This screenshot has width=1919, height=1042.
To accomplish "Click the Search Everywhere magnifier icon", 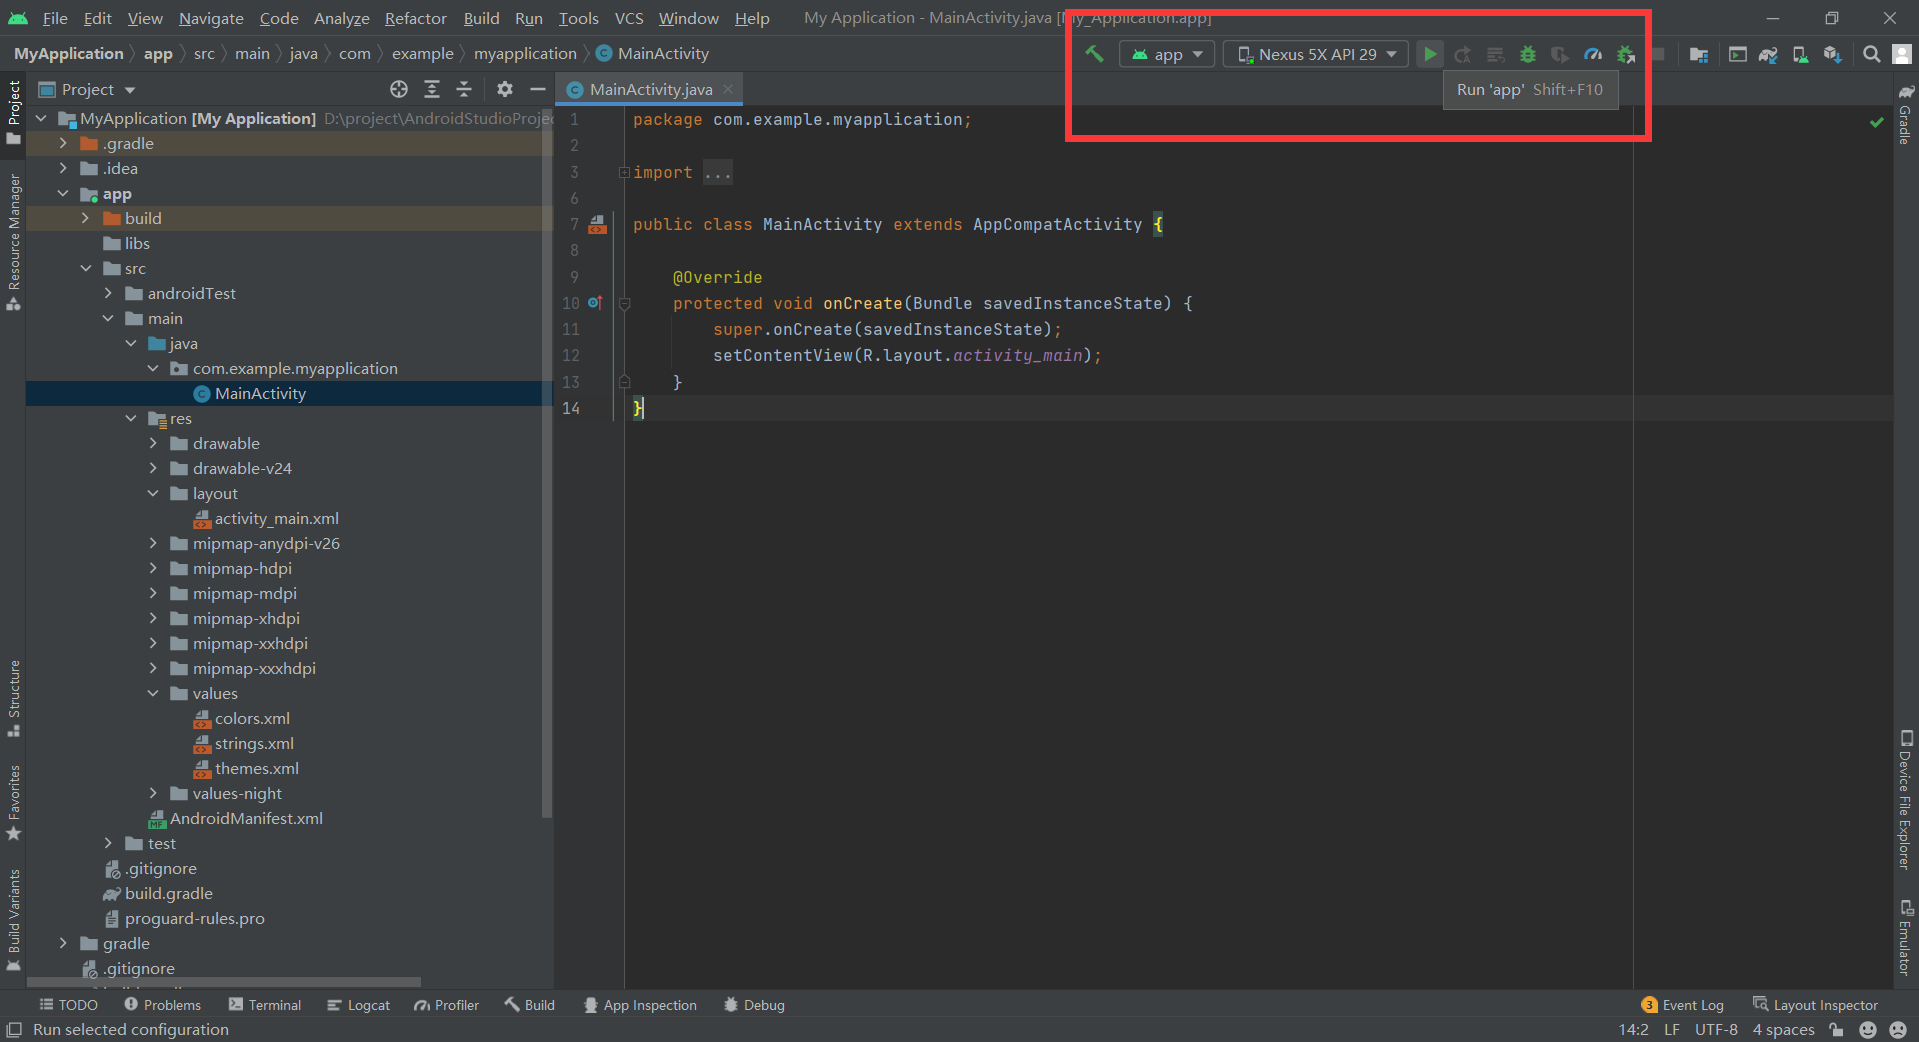I will pyautogui.click(x=1871, y=54).
